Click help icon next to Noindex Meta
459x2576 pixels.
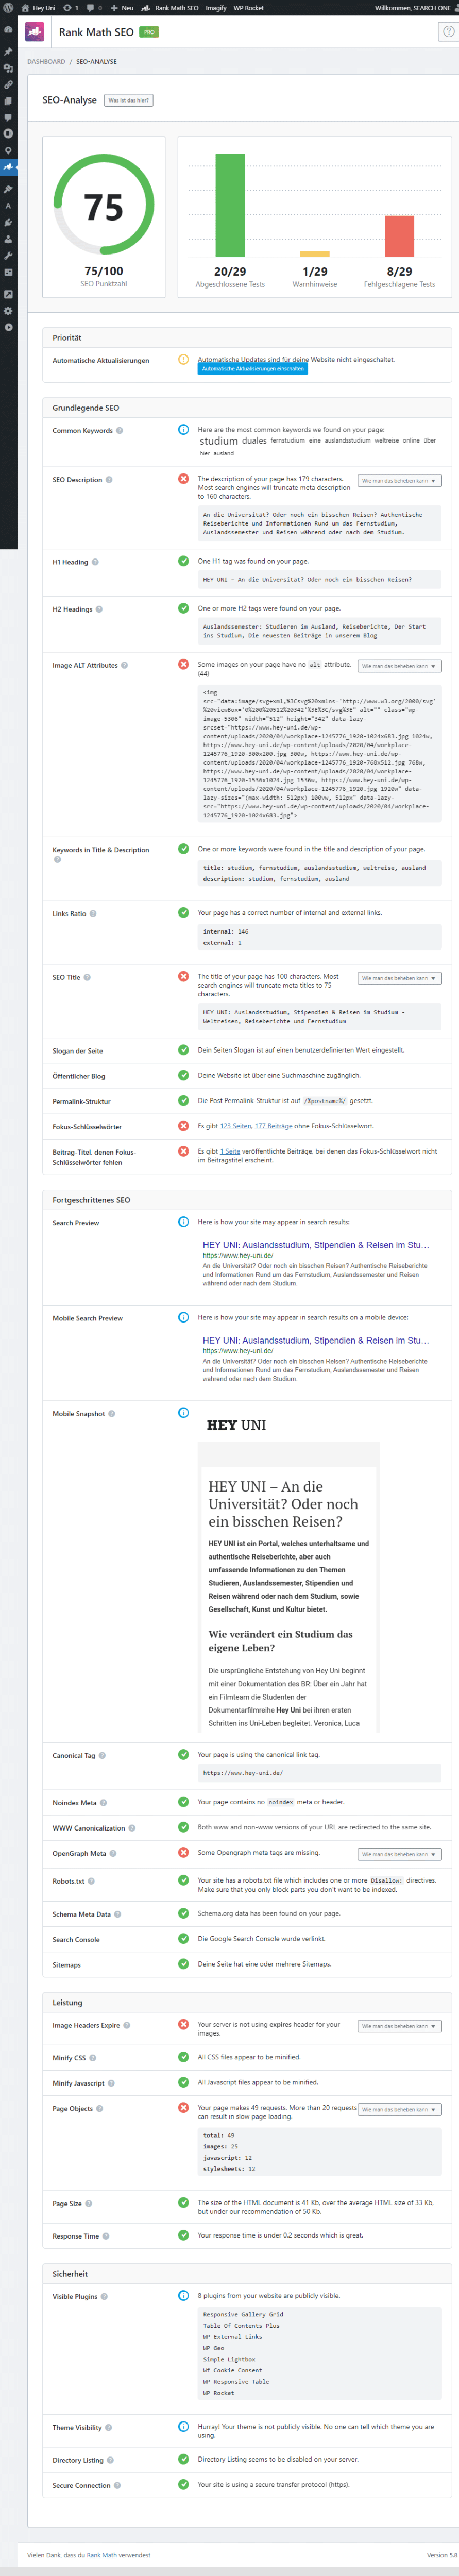pyautogui.click(x=104, y=1802)
